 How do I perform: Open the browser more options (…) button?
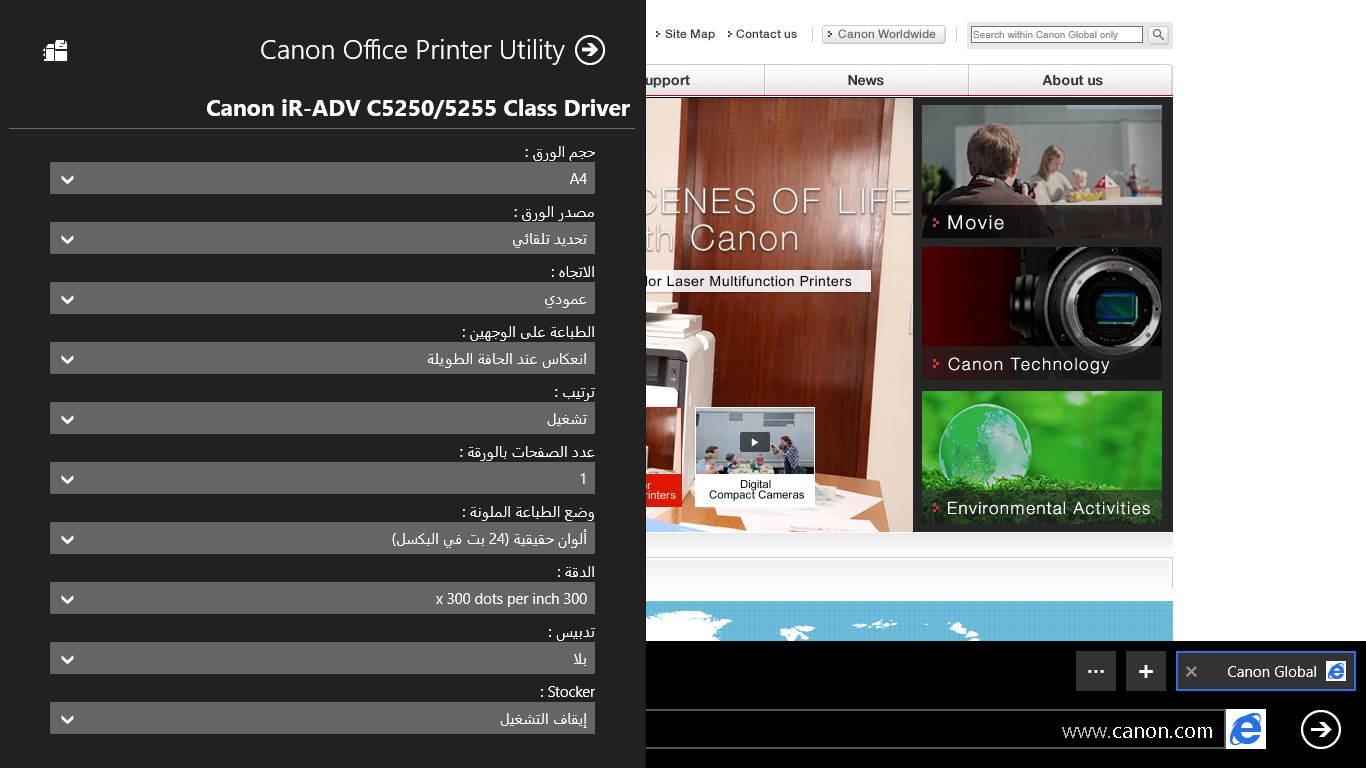[1096, 671]
